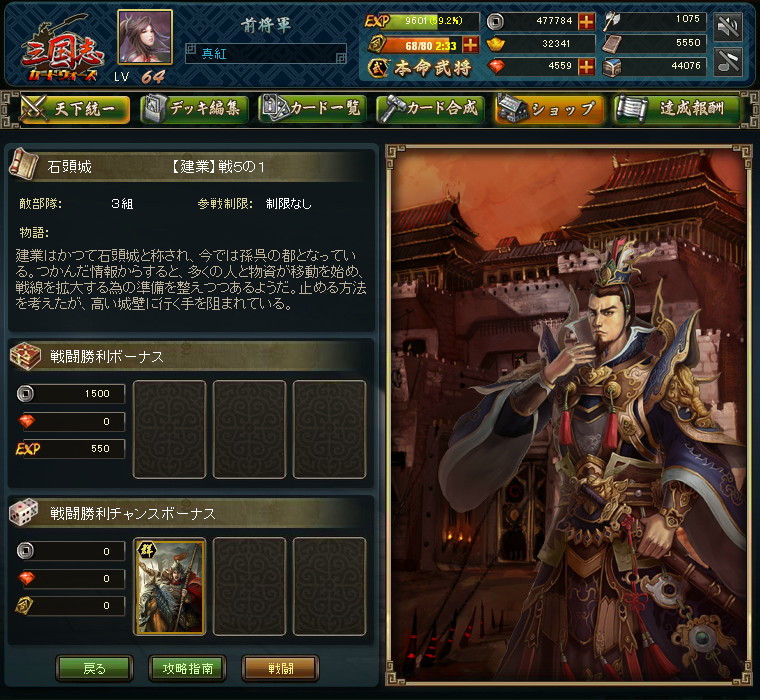This screenshot has width=760, height=700.
Task: Open the 本命武将 icon
Action: [378, 68]
